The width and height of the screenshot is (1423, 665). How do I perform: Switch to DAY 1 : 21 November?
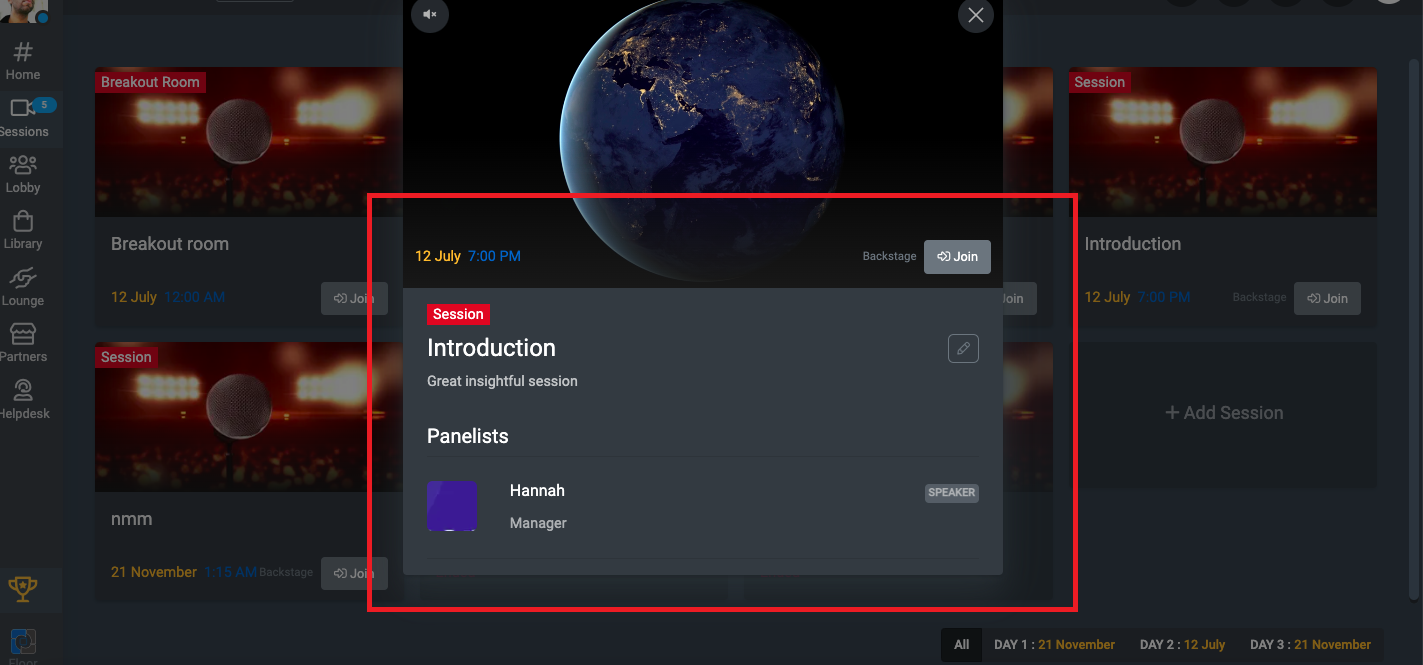[1054, 645]
